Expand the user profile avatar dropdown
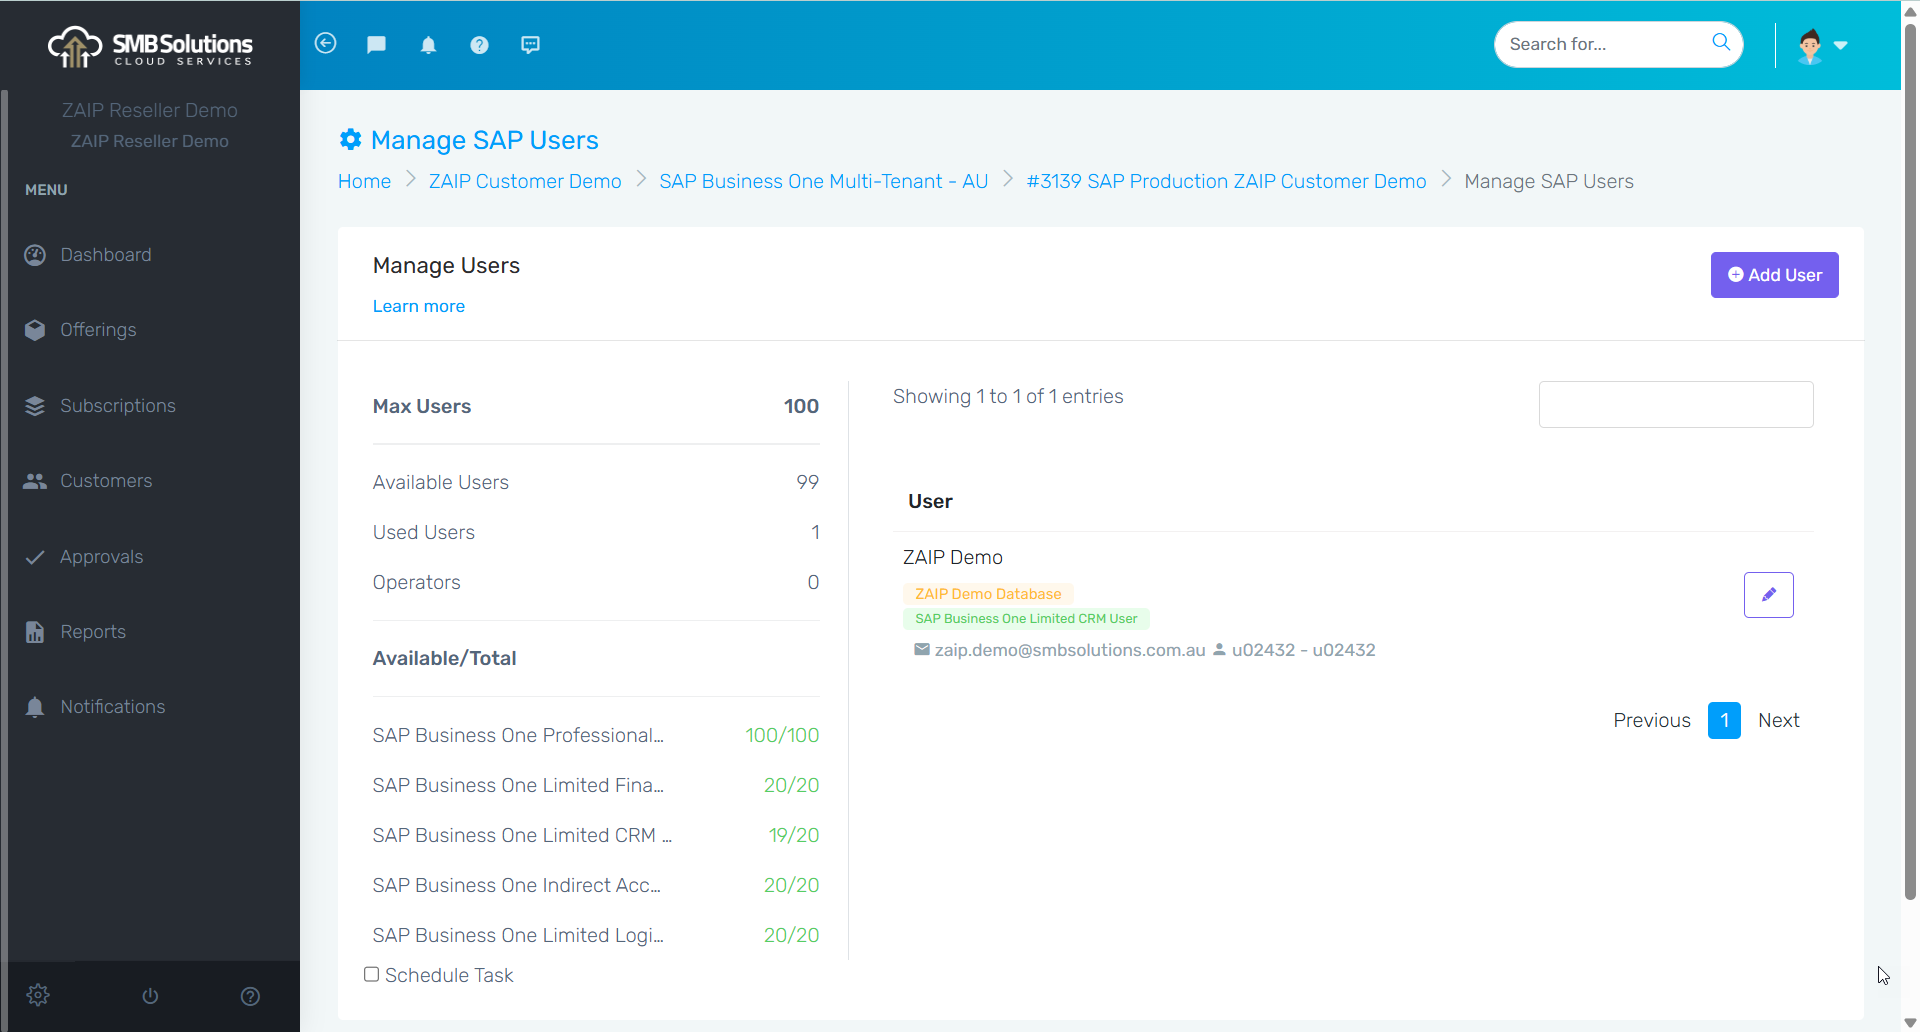 (1821, 44)
